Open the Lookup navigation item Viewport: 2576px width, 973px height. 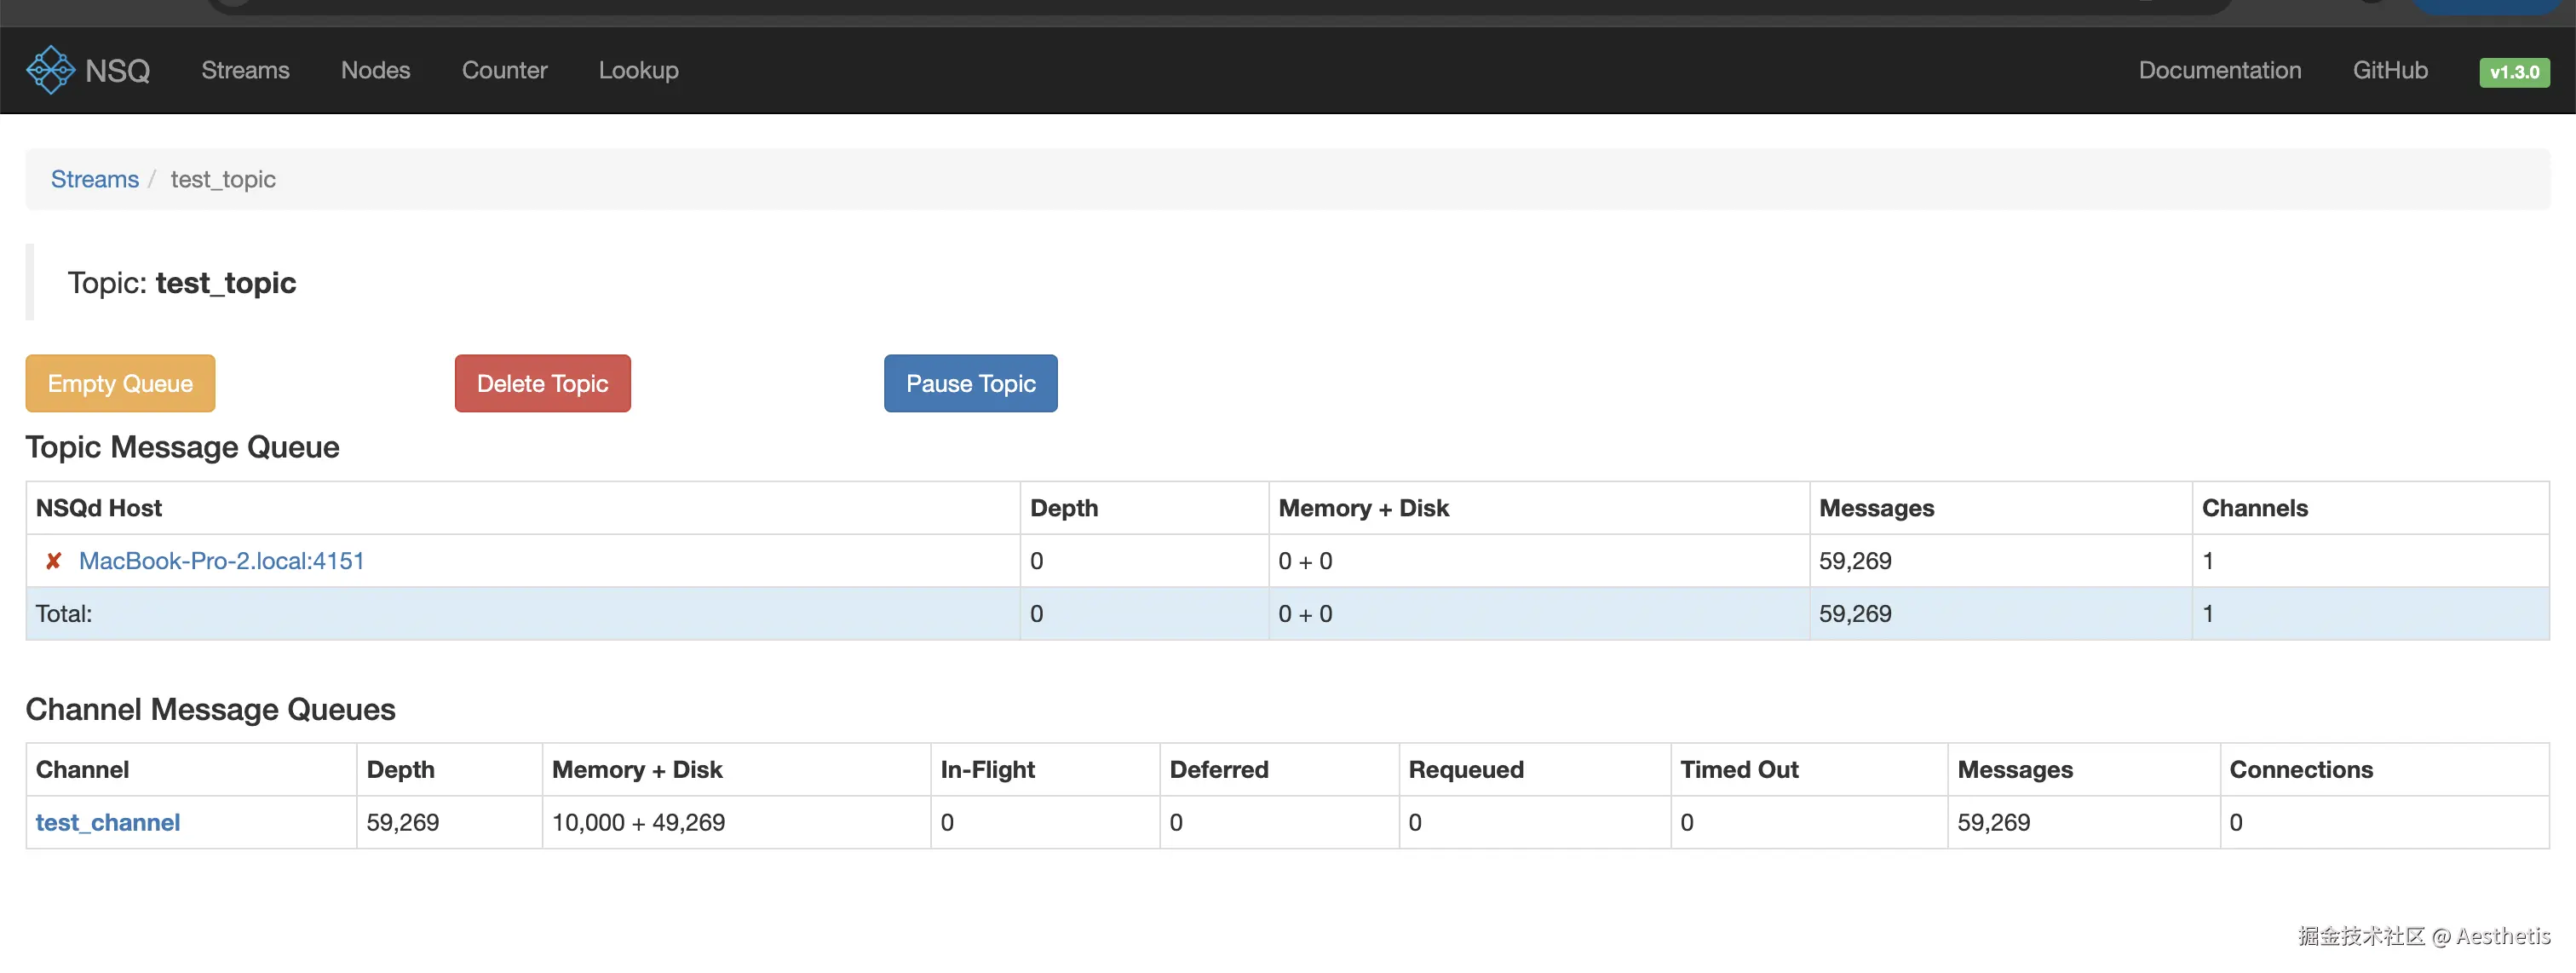click(638, 70)
